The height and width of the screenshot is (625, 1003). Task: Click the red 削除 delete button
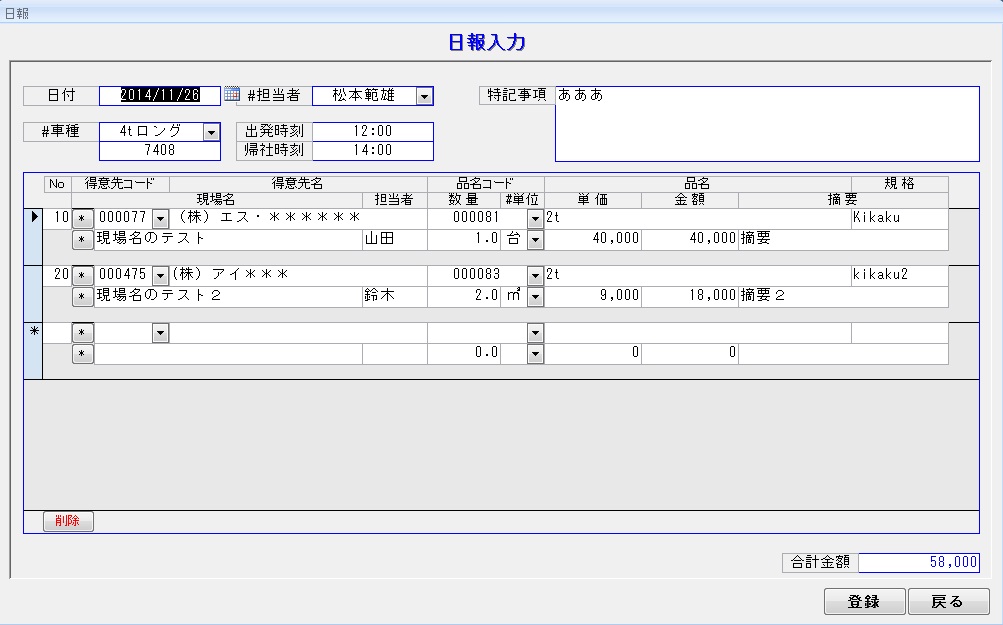(x=68, y=521)
